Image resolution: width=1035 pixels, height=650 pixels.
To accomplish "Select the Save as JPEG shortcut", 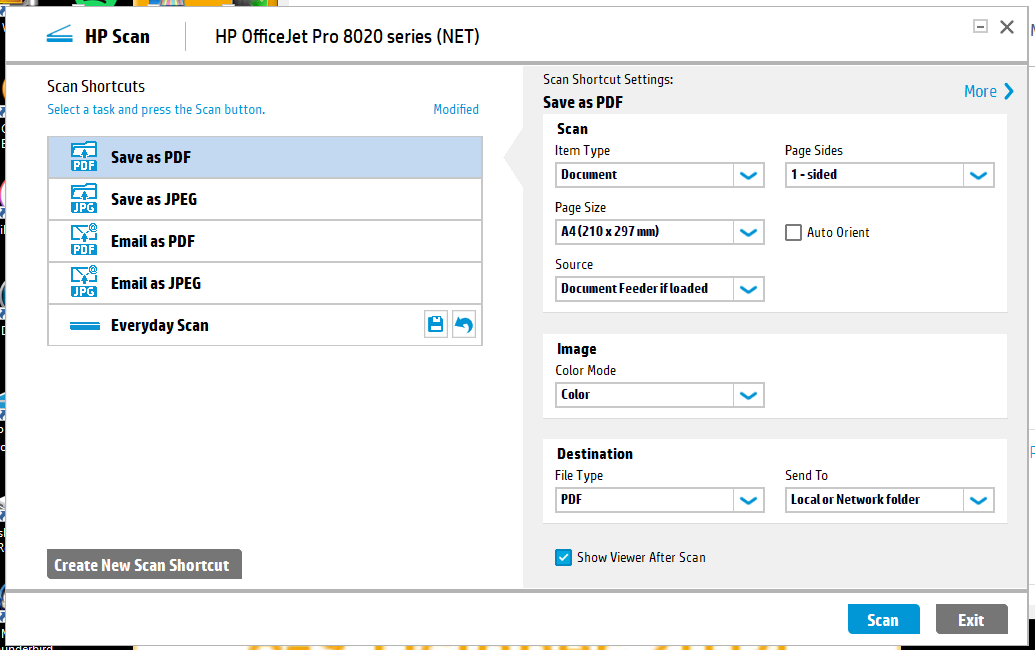I will click(x=154, y=200).
